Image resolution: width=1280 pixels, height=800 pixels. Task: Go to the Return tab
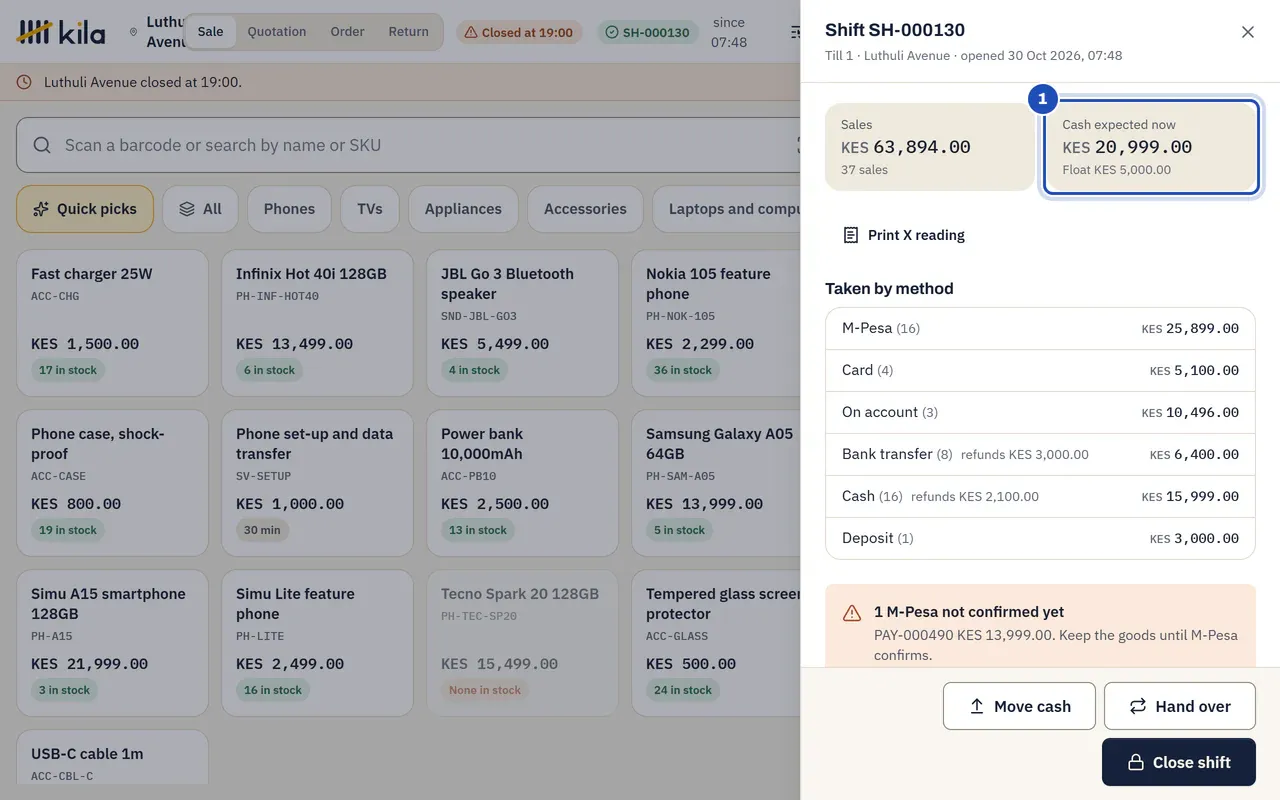pos(409,32)
